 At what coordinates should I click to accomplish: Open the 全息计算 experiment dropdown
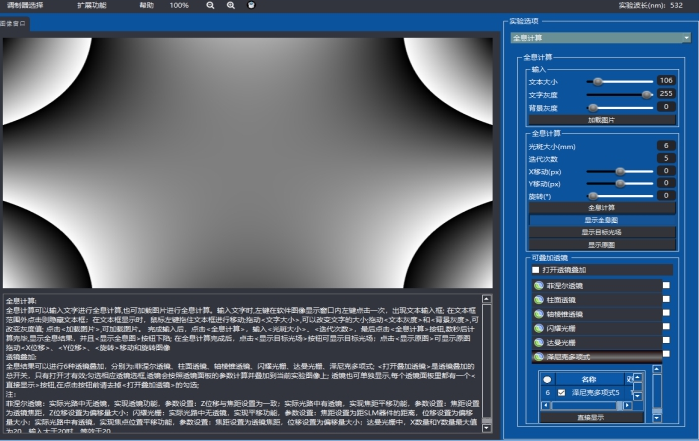600,38
